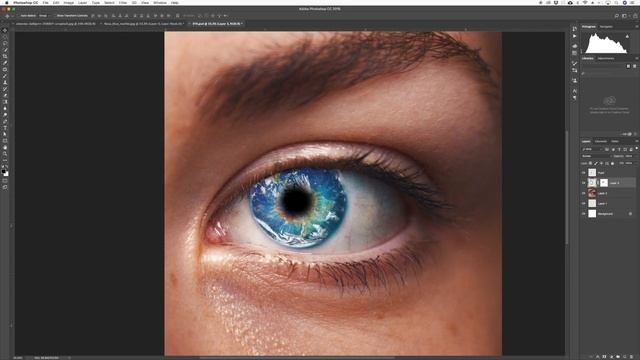Toggle visibility of selected masked layer
Image resolution: width=640 pixels, height=360 pixels.
[x=584, y=183]
